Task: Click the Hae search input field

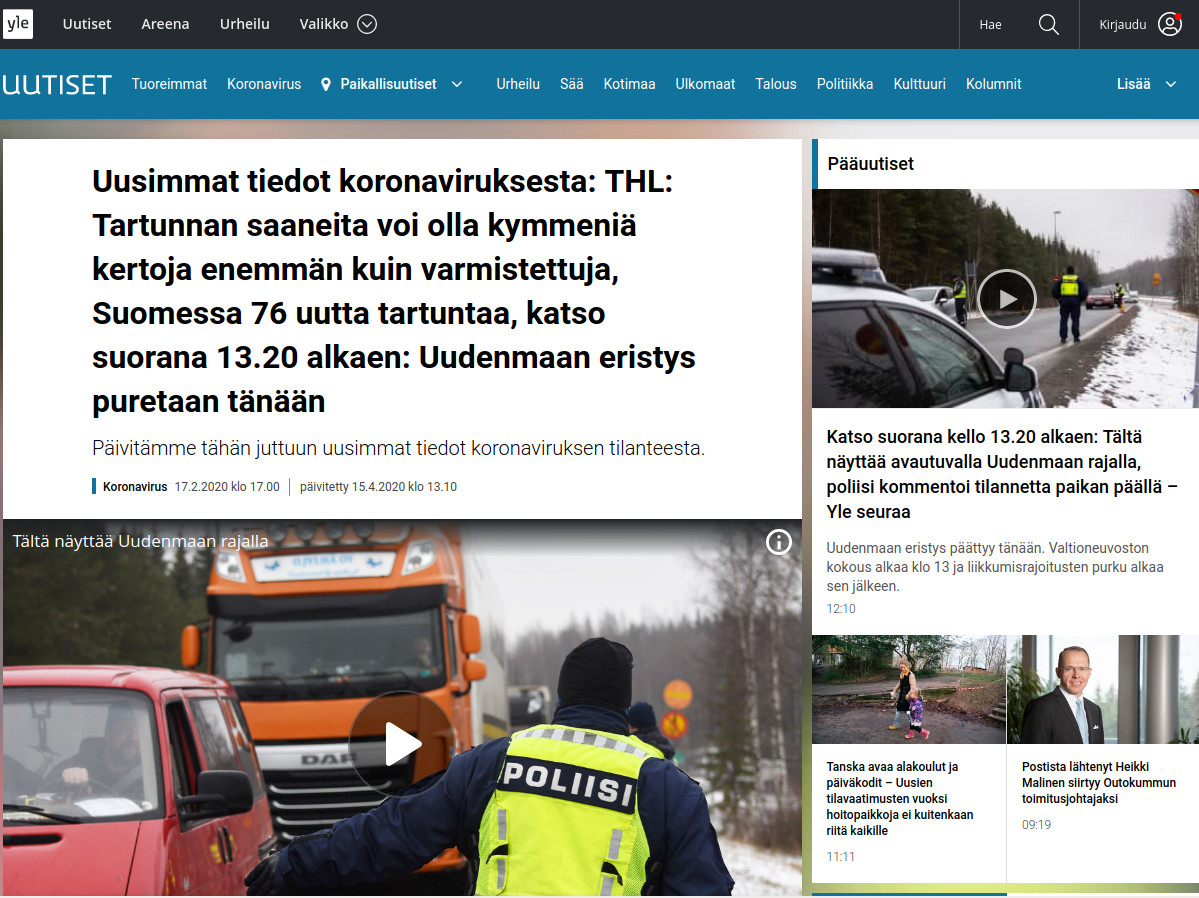Action: click(x=990, y=25)
